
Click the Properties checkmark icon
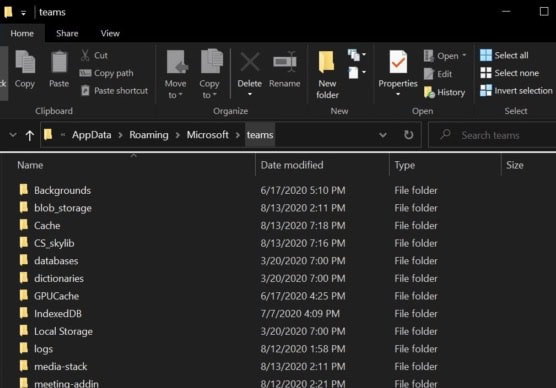click(x=398, y=62)
